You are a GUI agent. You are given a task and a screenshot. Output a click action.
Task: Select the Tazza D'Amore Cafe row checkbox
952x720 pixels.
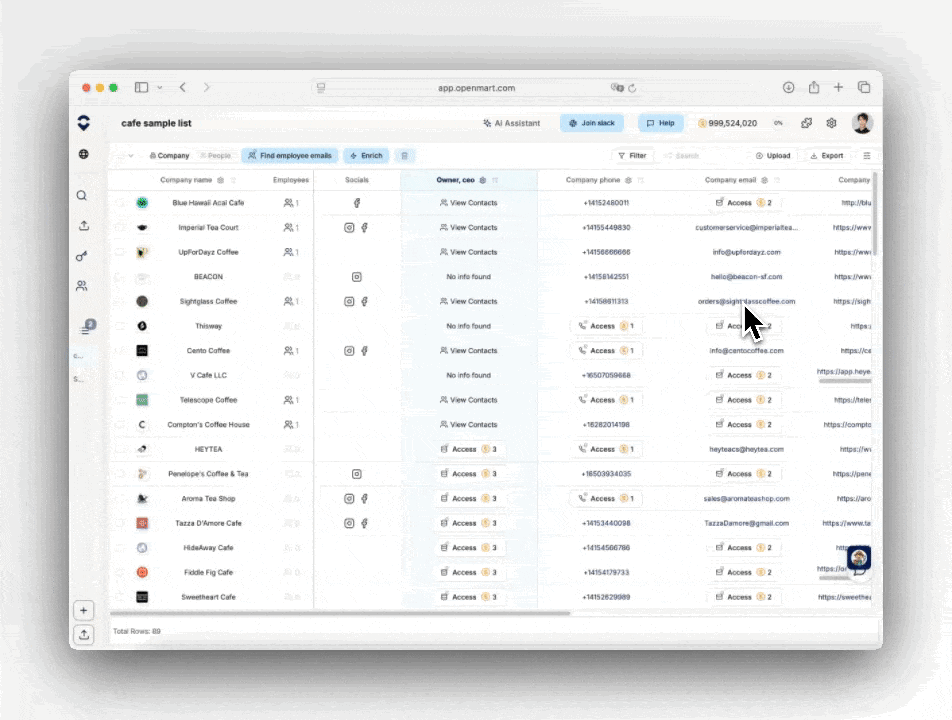pos(120,523)
